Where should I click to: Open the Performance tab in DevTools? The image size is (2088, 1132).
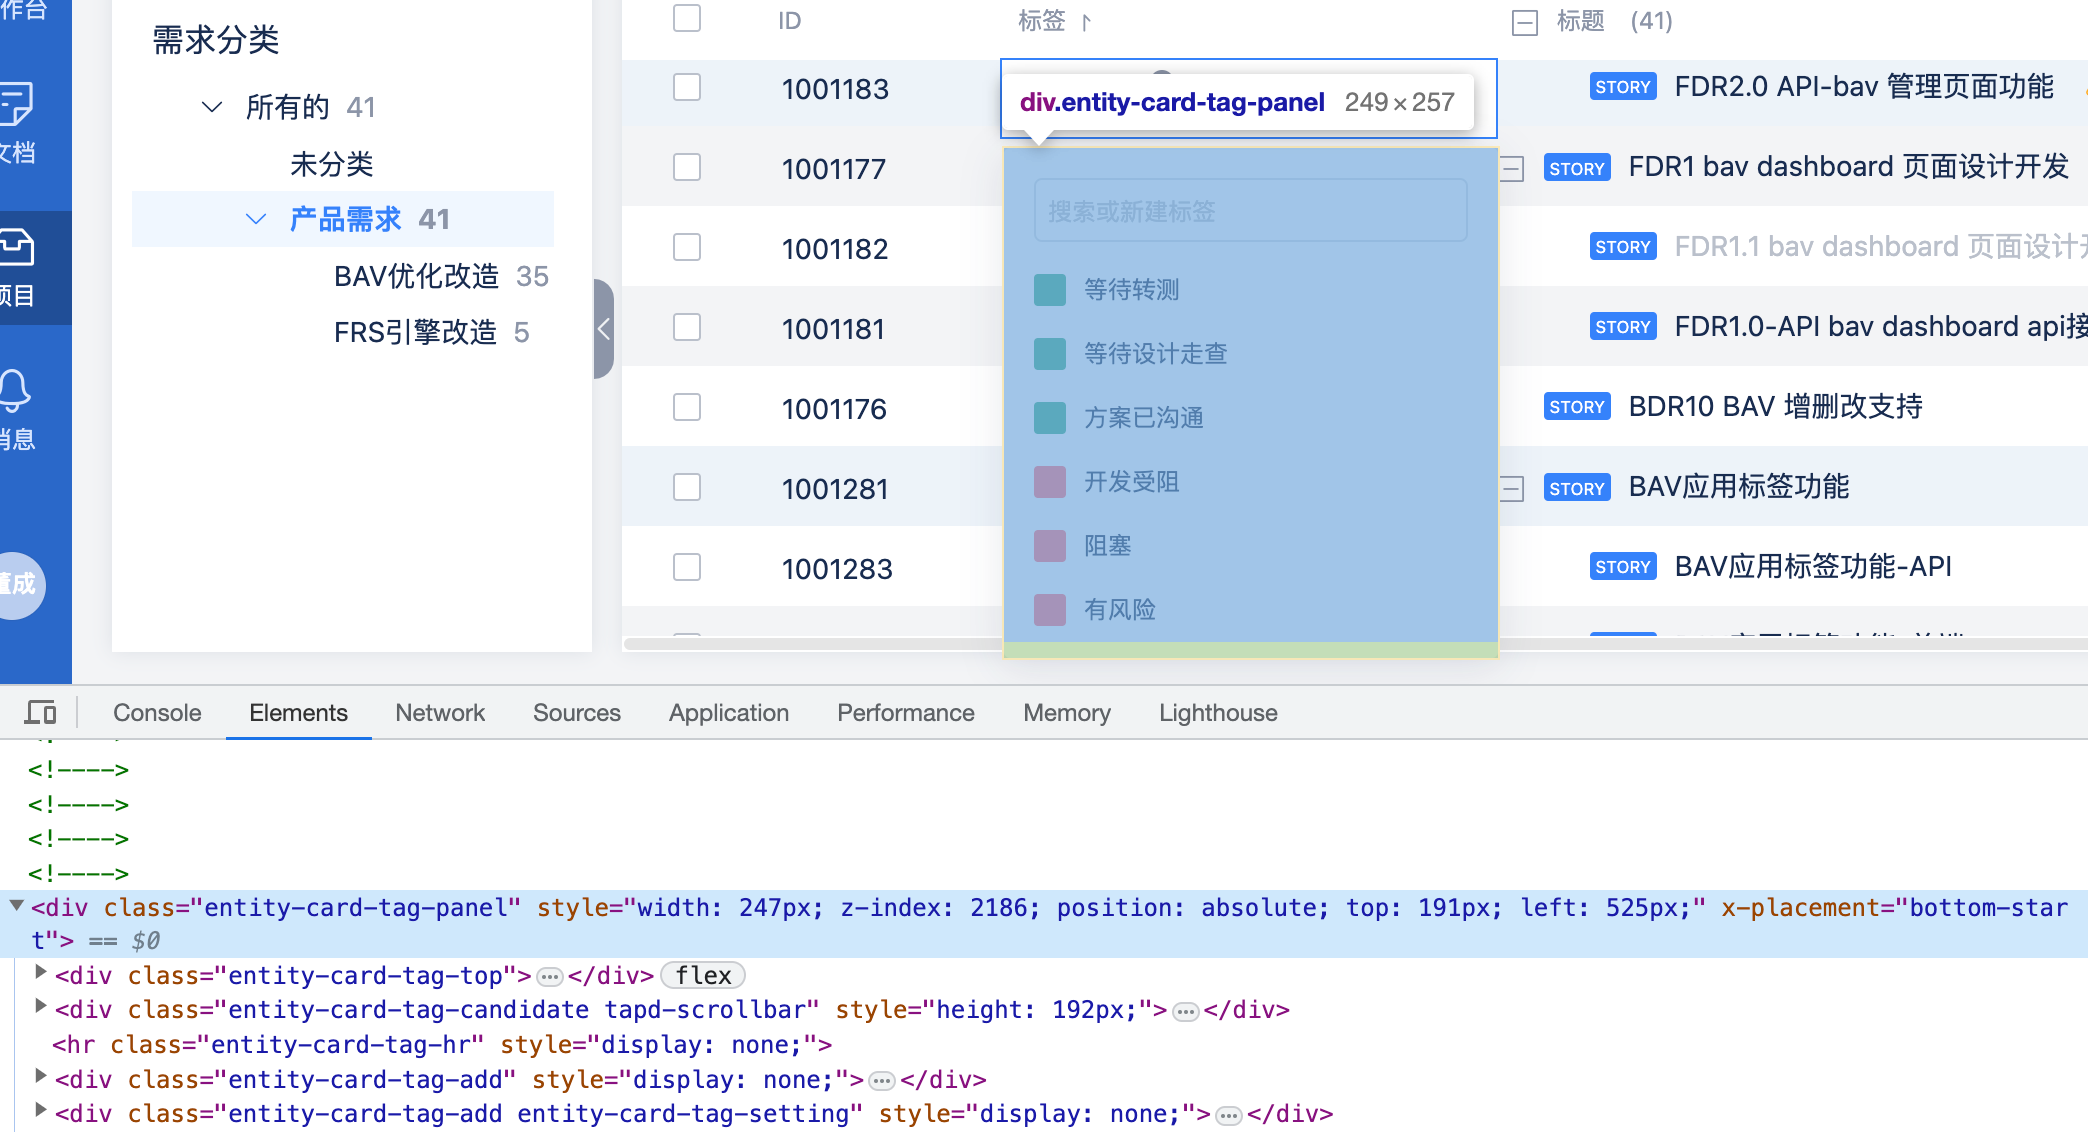[906, 713]
